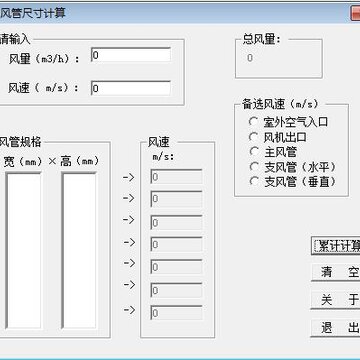Click the 清空 button
360x360 pixels.
pyautogui.click(x=336, y=273)
